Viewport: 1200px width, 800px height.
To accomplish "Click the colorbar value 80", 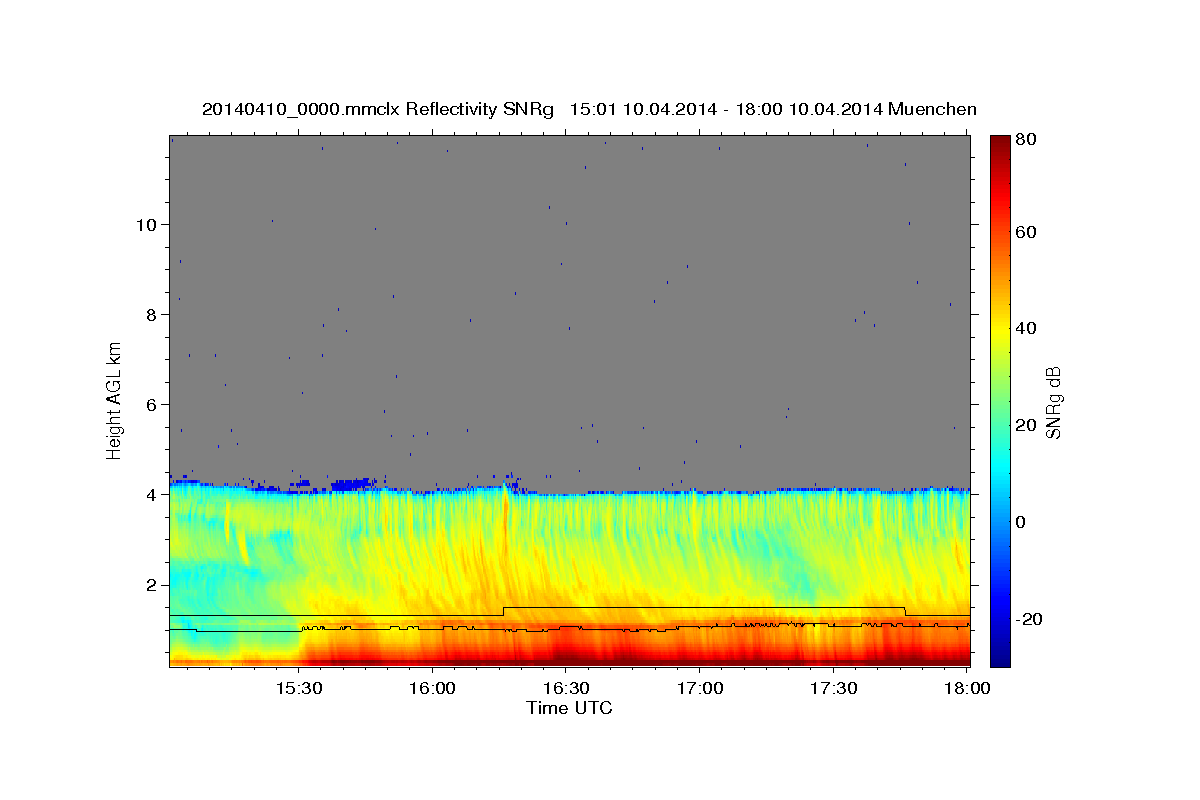I will click(x=1026, y=139).
